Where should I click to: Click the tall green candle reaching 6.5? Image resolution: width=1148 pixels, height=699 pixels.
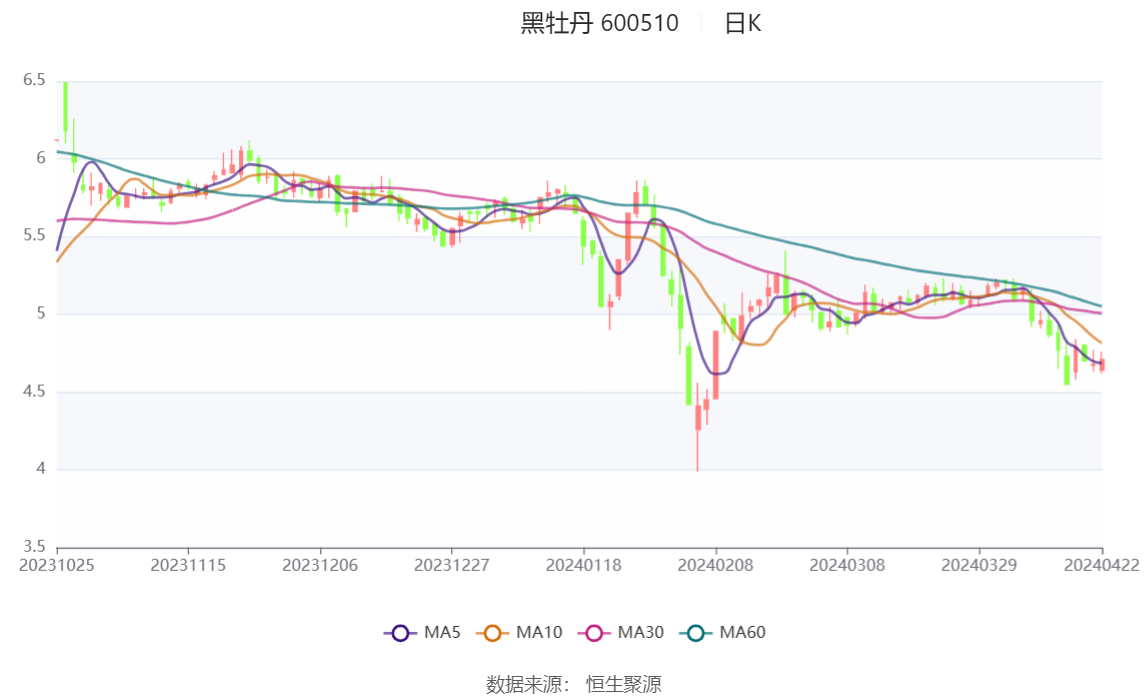pyautogui.click(x=65, y=106)
